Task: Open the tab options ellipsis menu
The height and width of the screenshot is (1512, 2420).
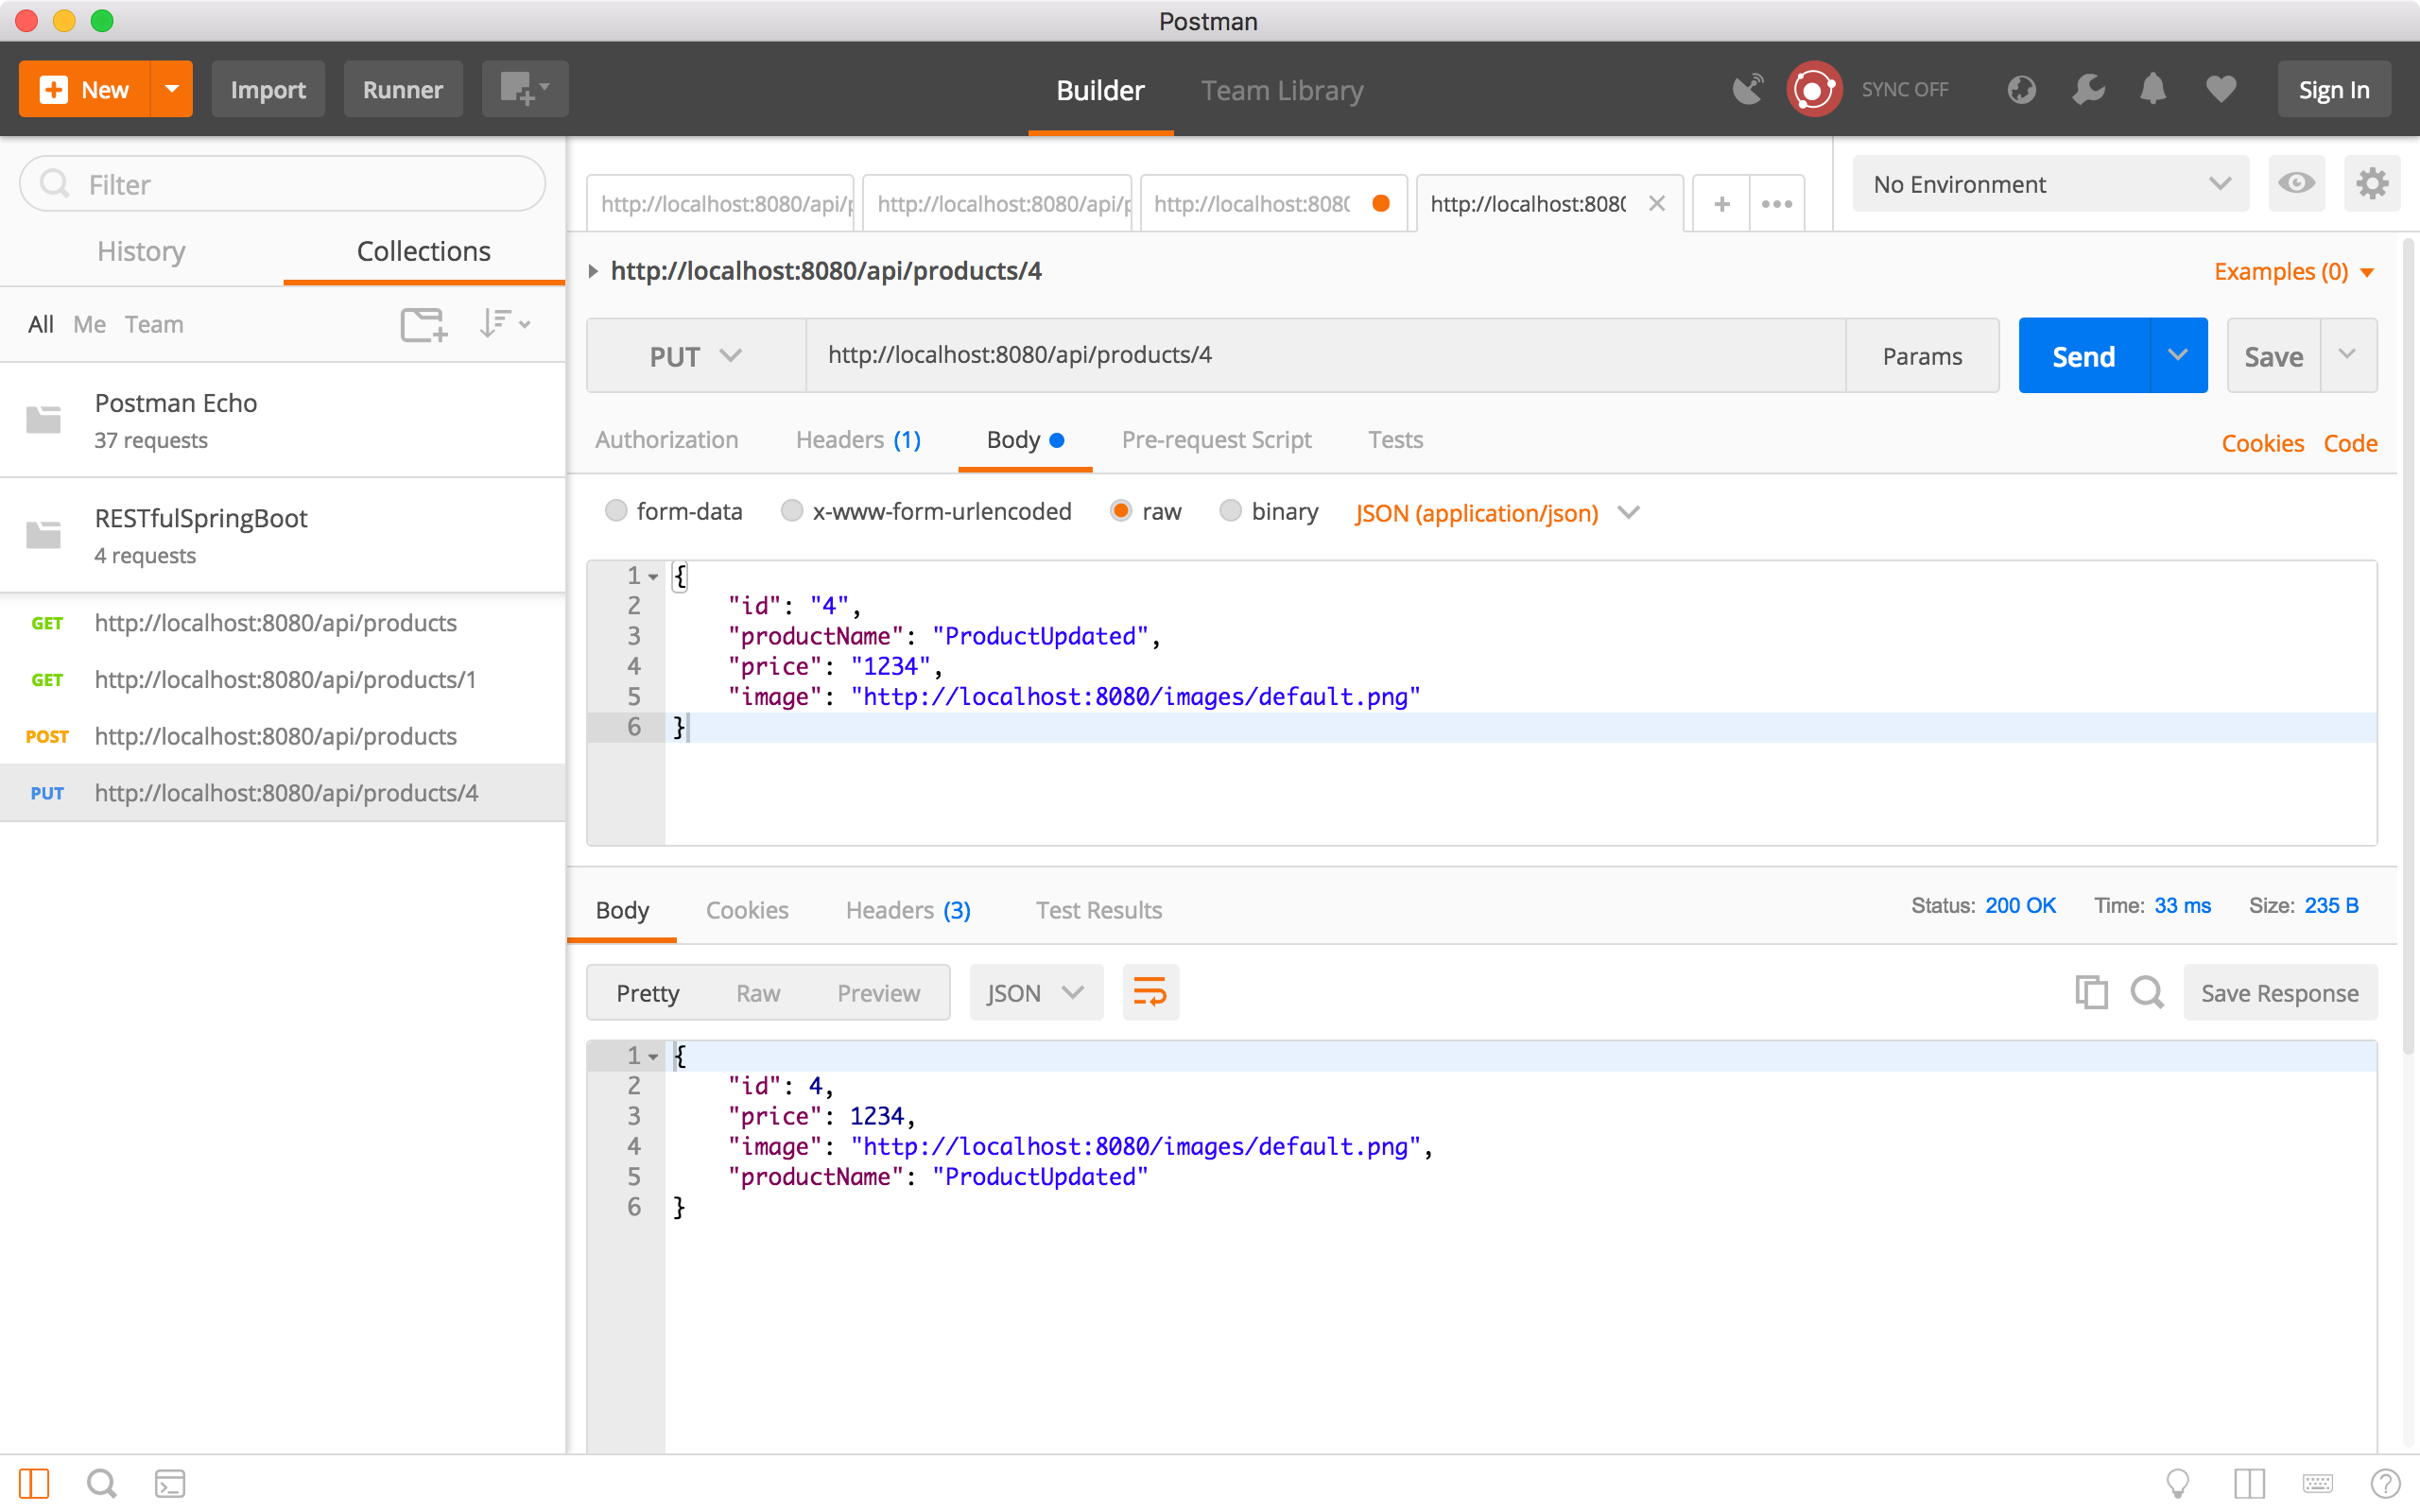Action: pyautogui.click(x=1777, y=204)
